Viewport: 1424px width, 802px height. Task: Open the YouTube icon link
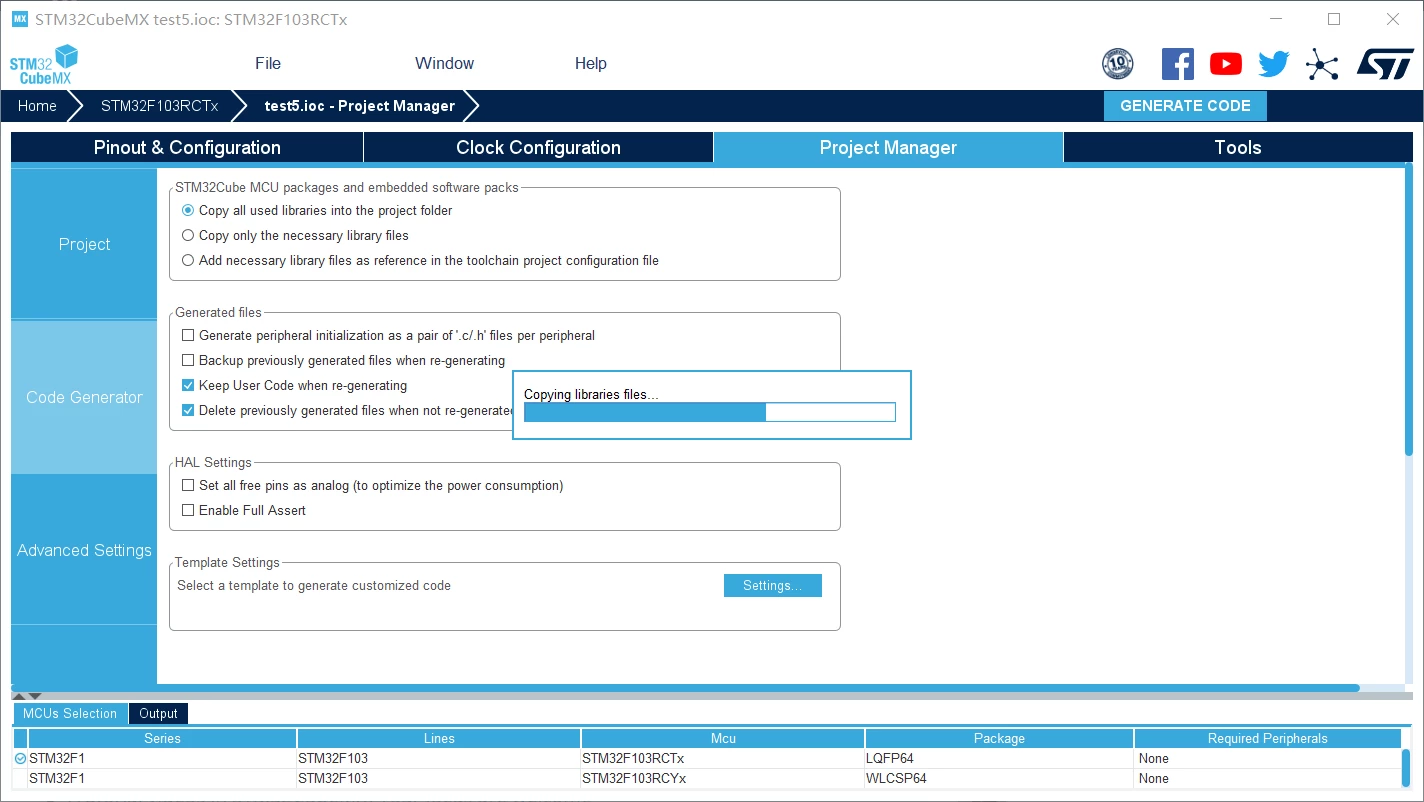(x=1225, y=64)
